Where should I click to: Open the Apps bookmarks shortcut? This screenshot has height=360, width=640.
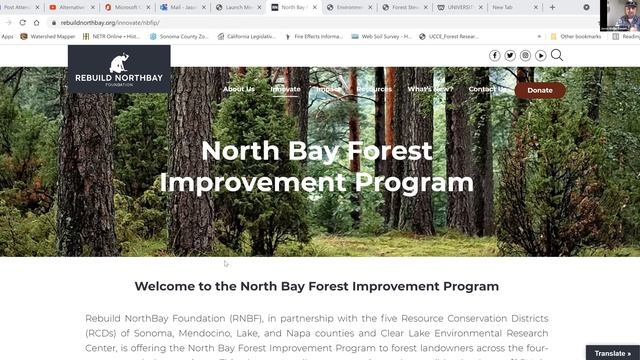(x=7, y=36)
